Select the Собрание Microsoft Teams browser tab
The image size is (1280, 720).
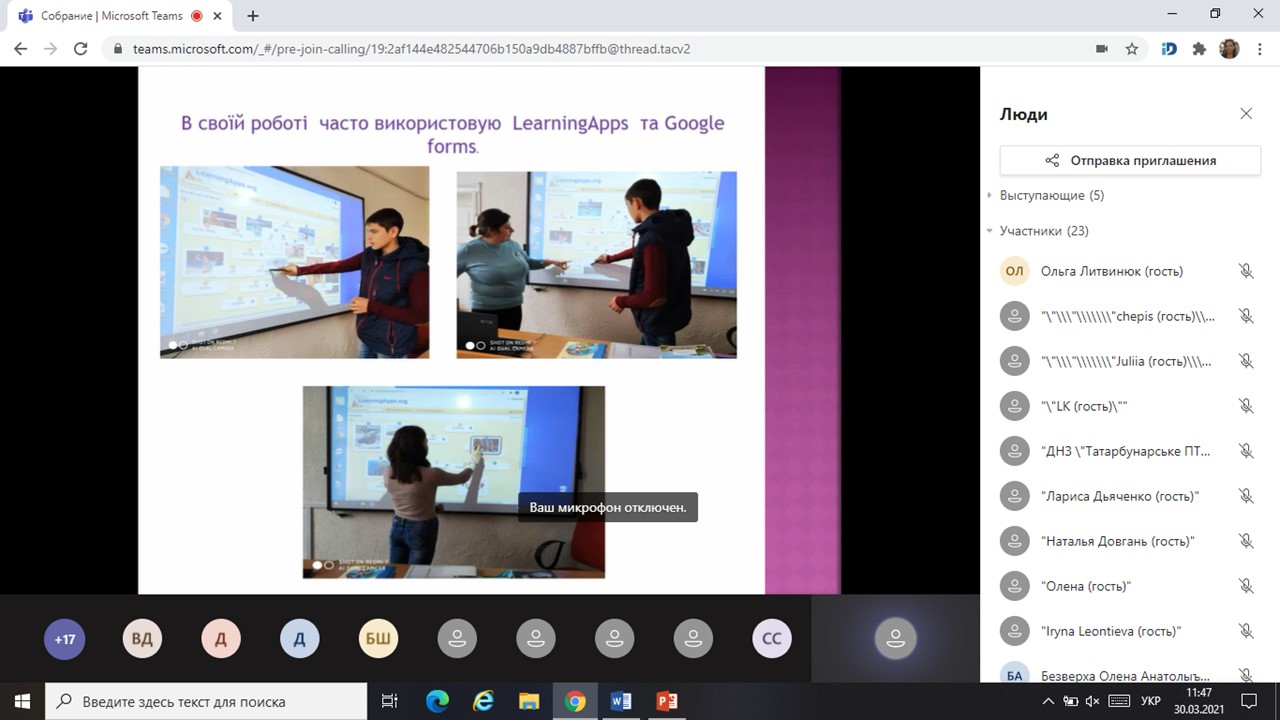pos(110,16)
